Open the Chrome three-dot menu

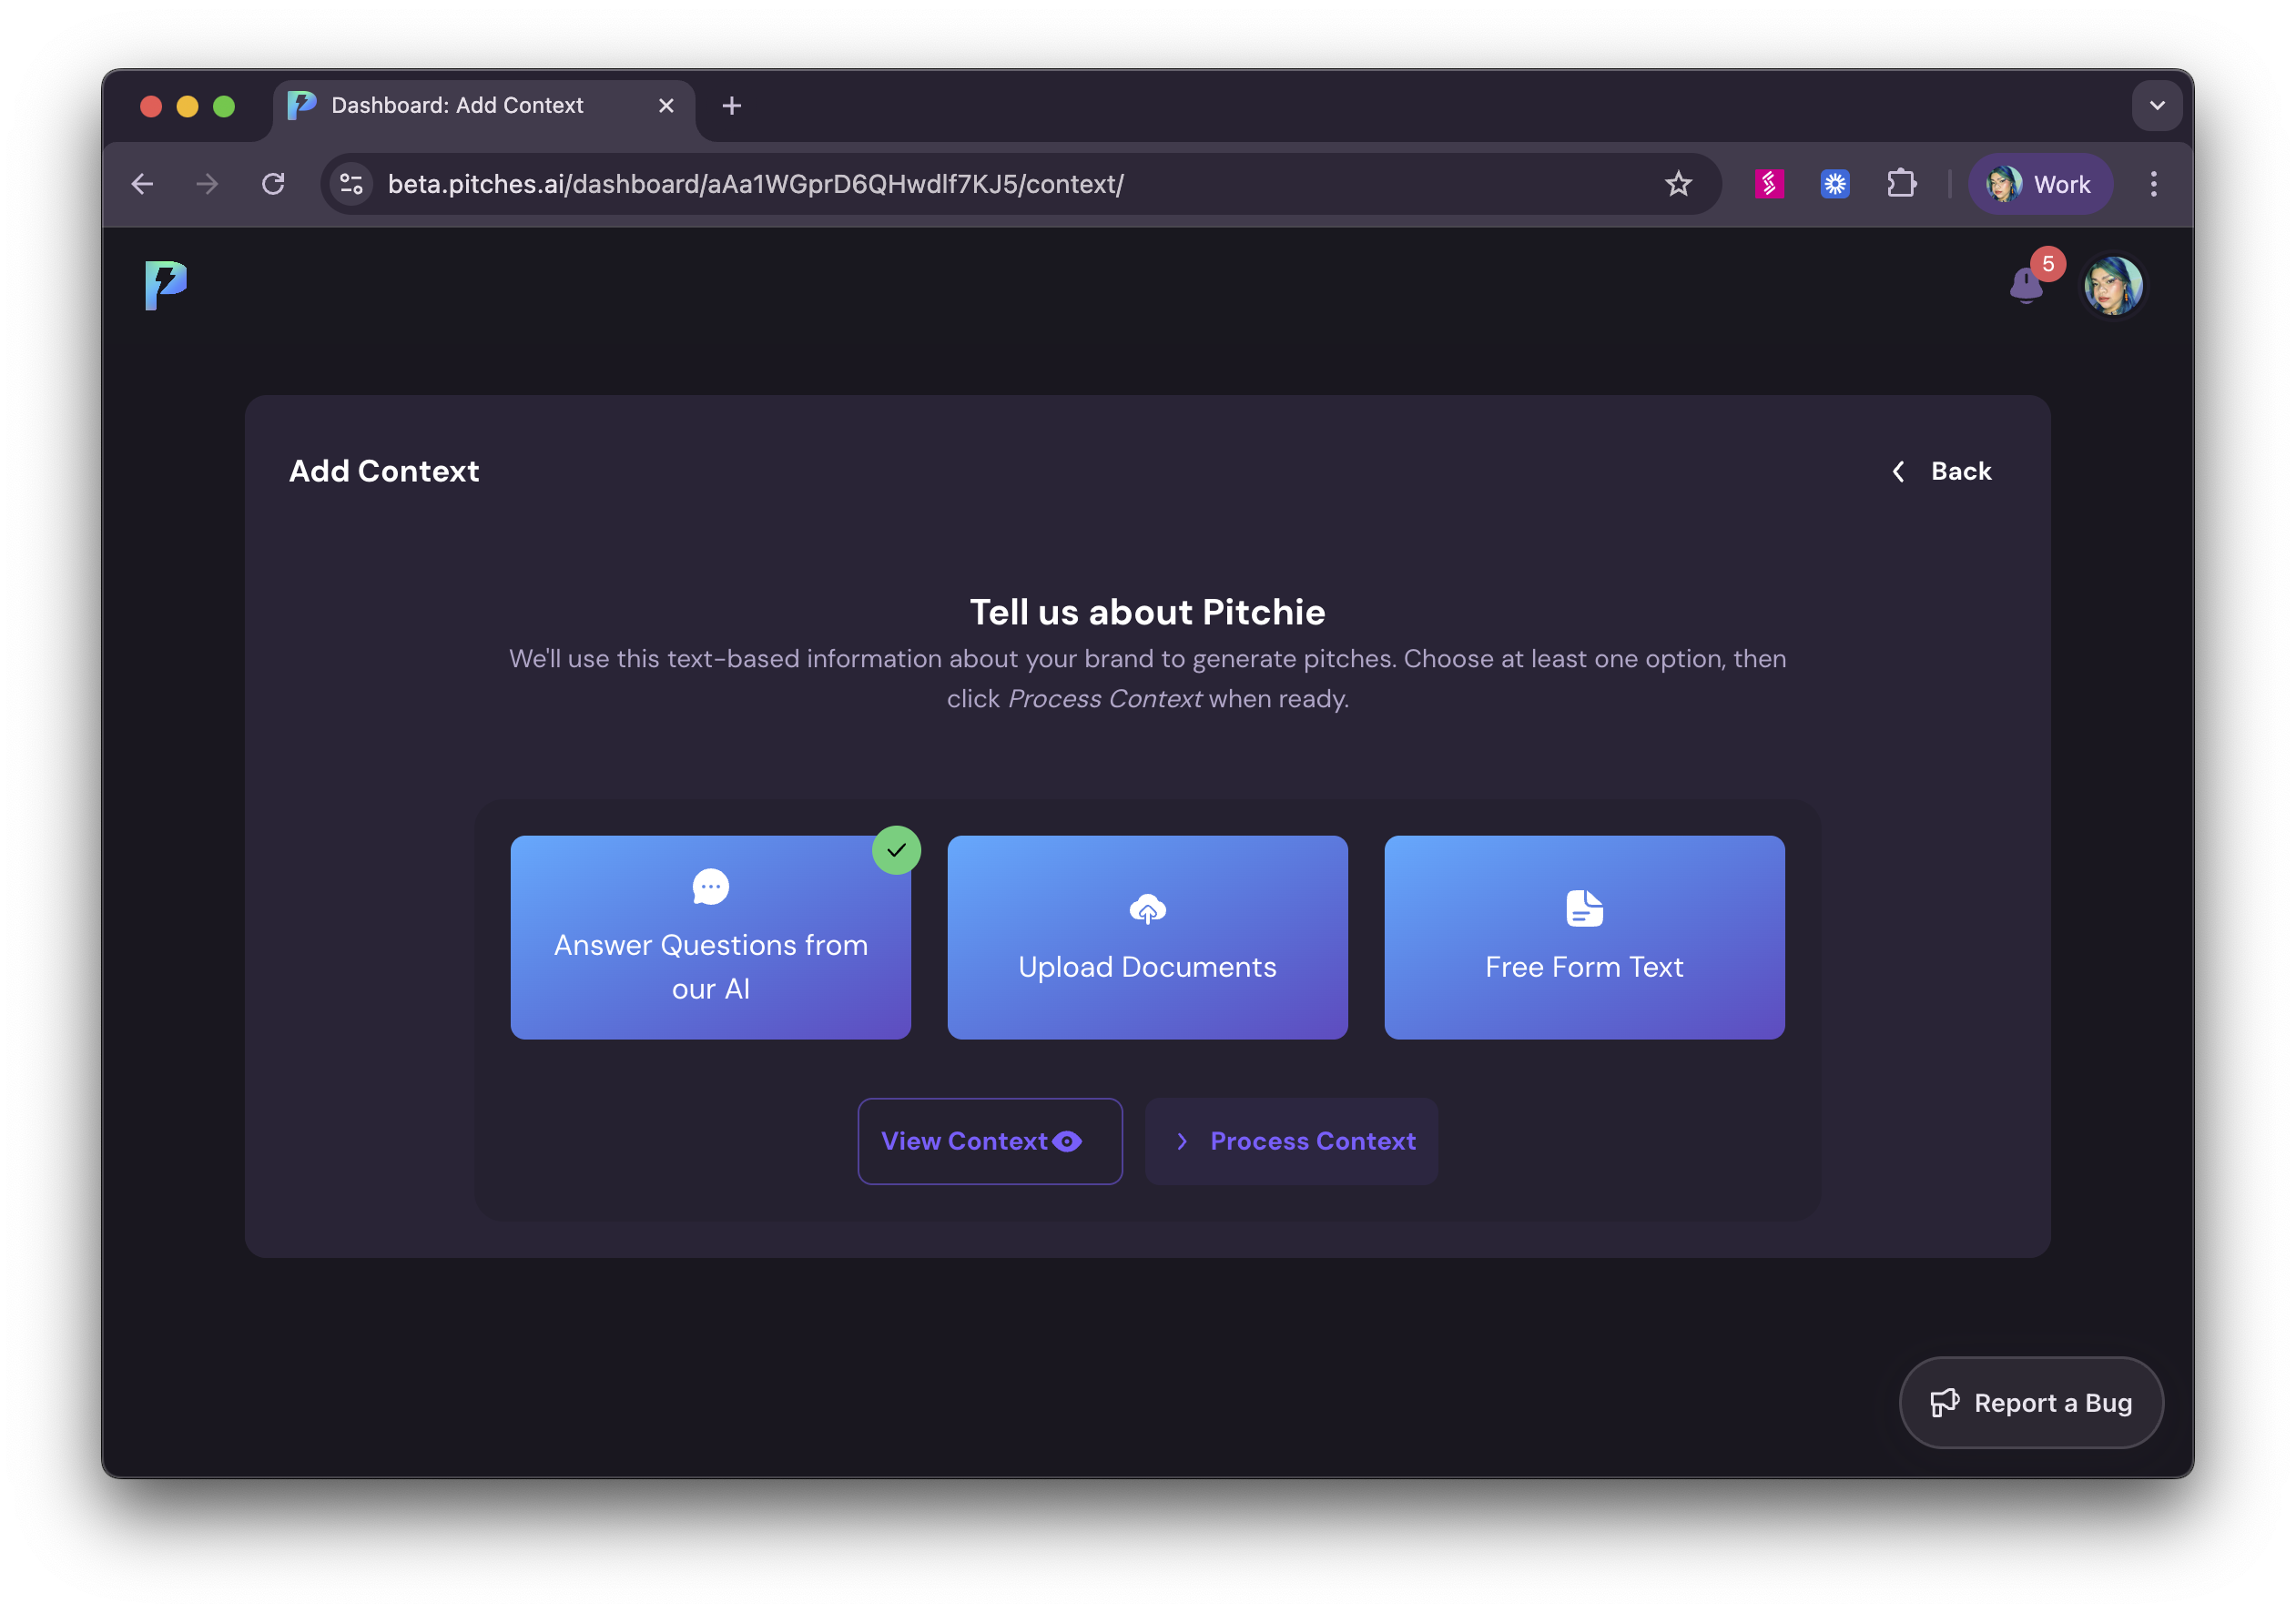[x=2153, y=184]
